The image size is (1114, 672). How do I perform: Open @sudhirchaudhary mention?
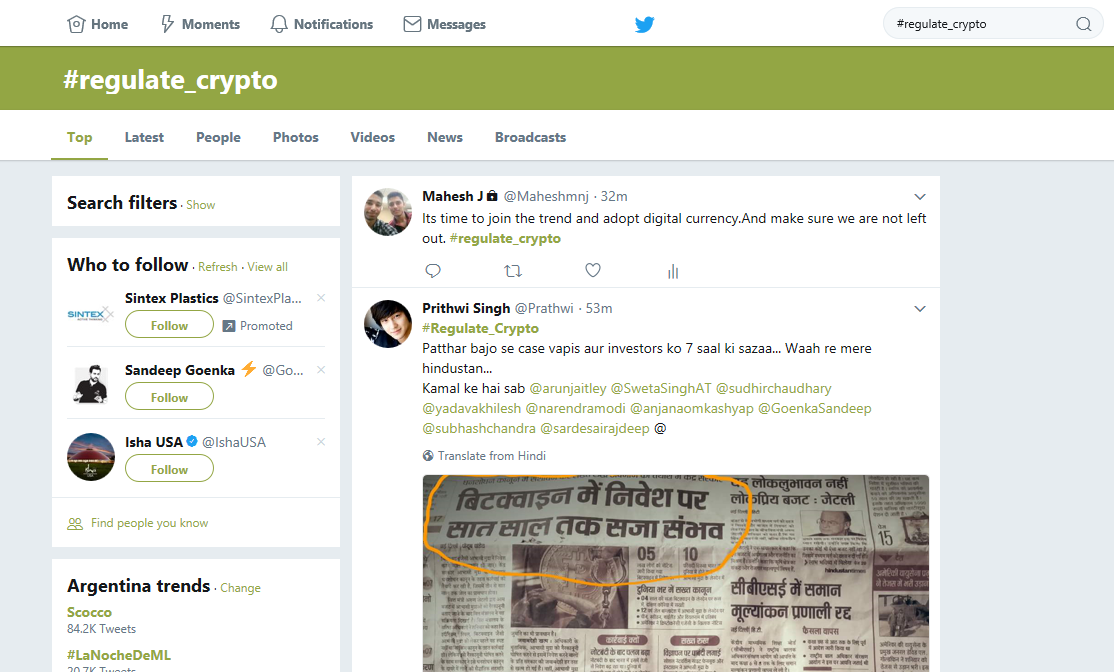click(x=773, y=389)
